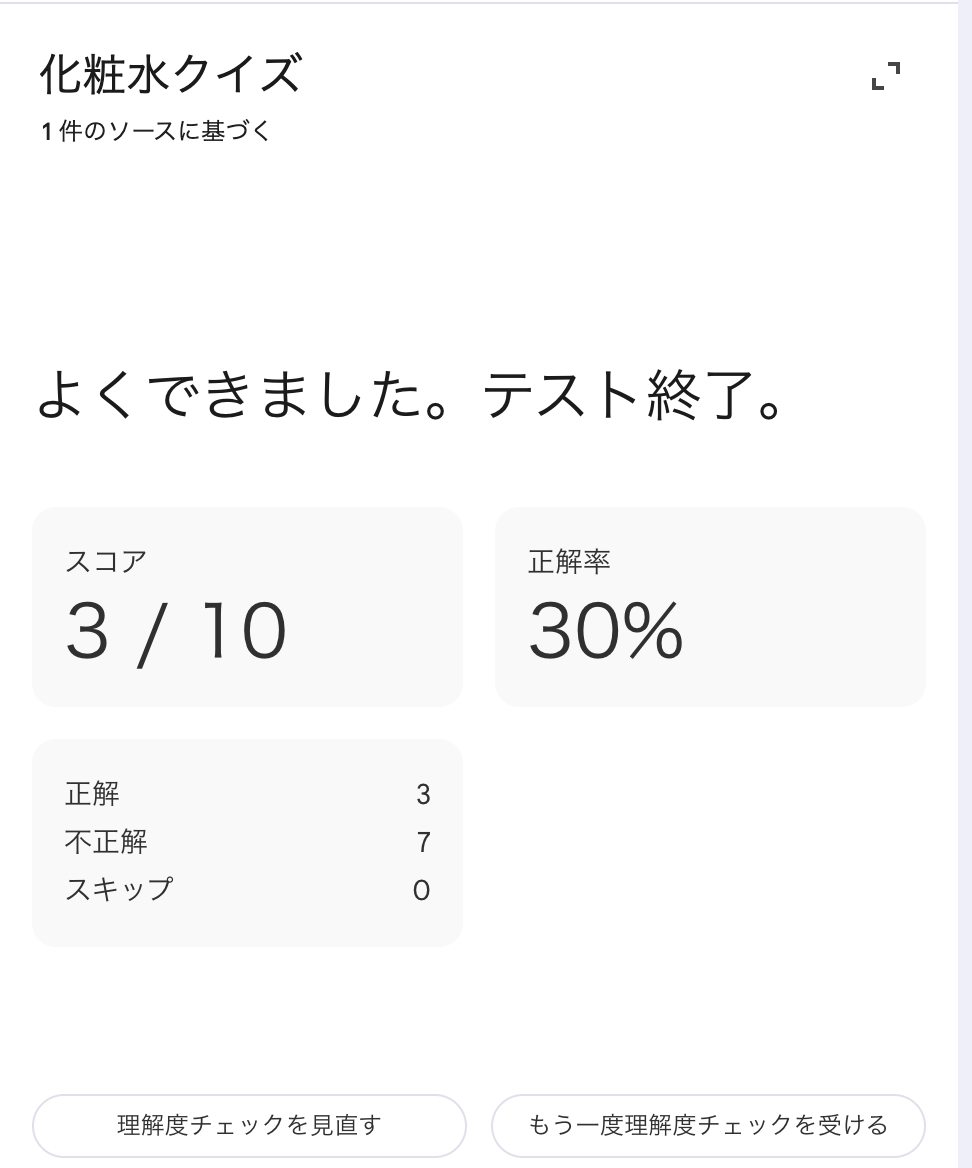Click the 1件のソースに基づく source text
The height and width of the screenshot is (1168, 972).
click(156, 131)
